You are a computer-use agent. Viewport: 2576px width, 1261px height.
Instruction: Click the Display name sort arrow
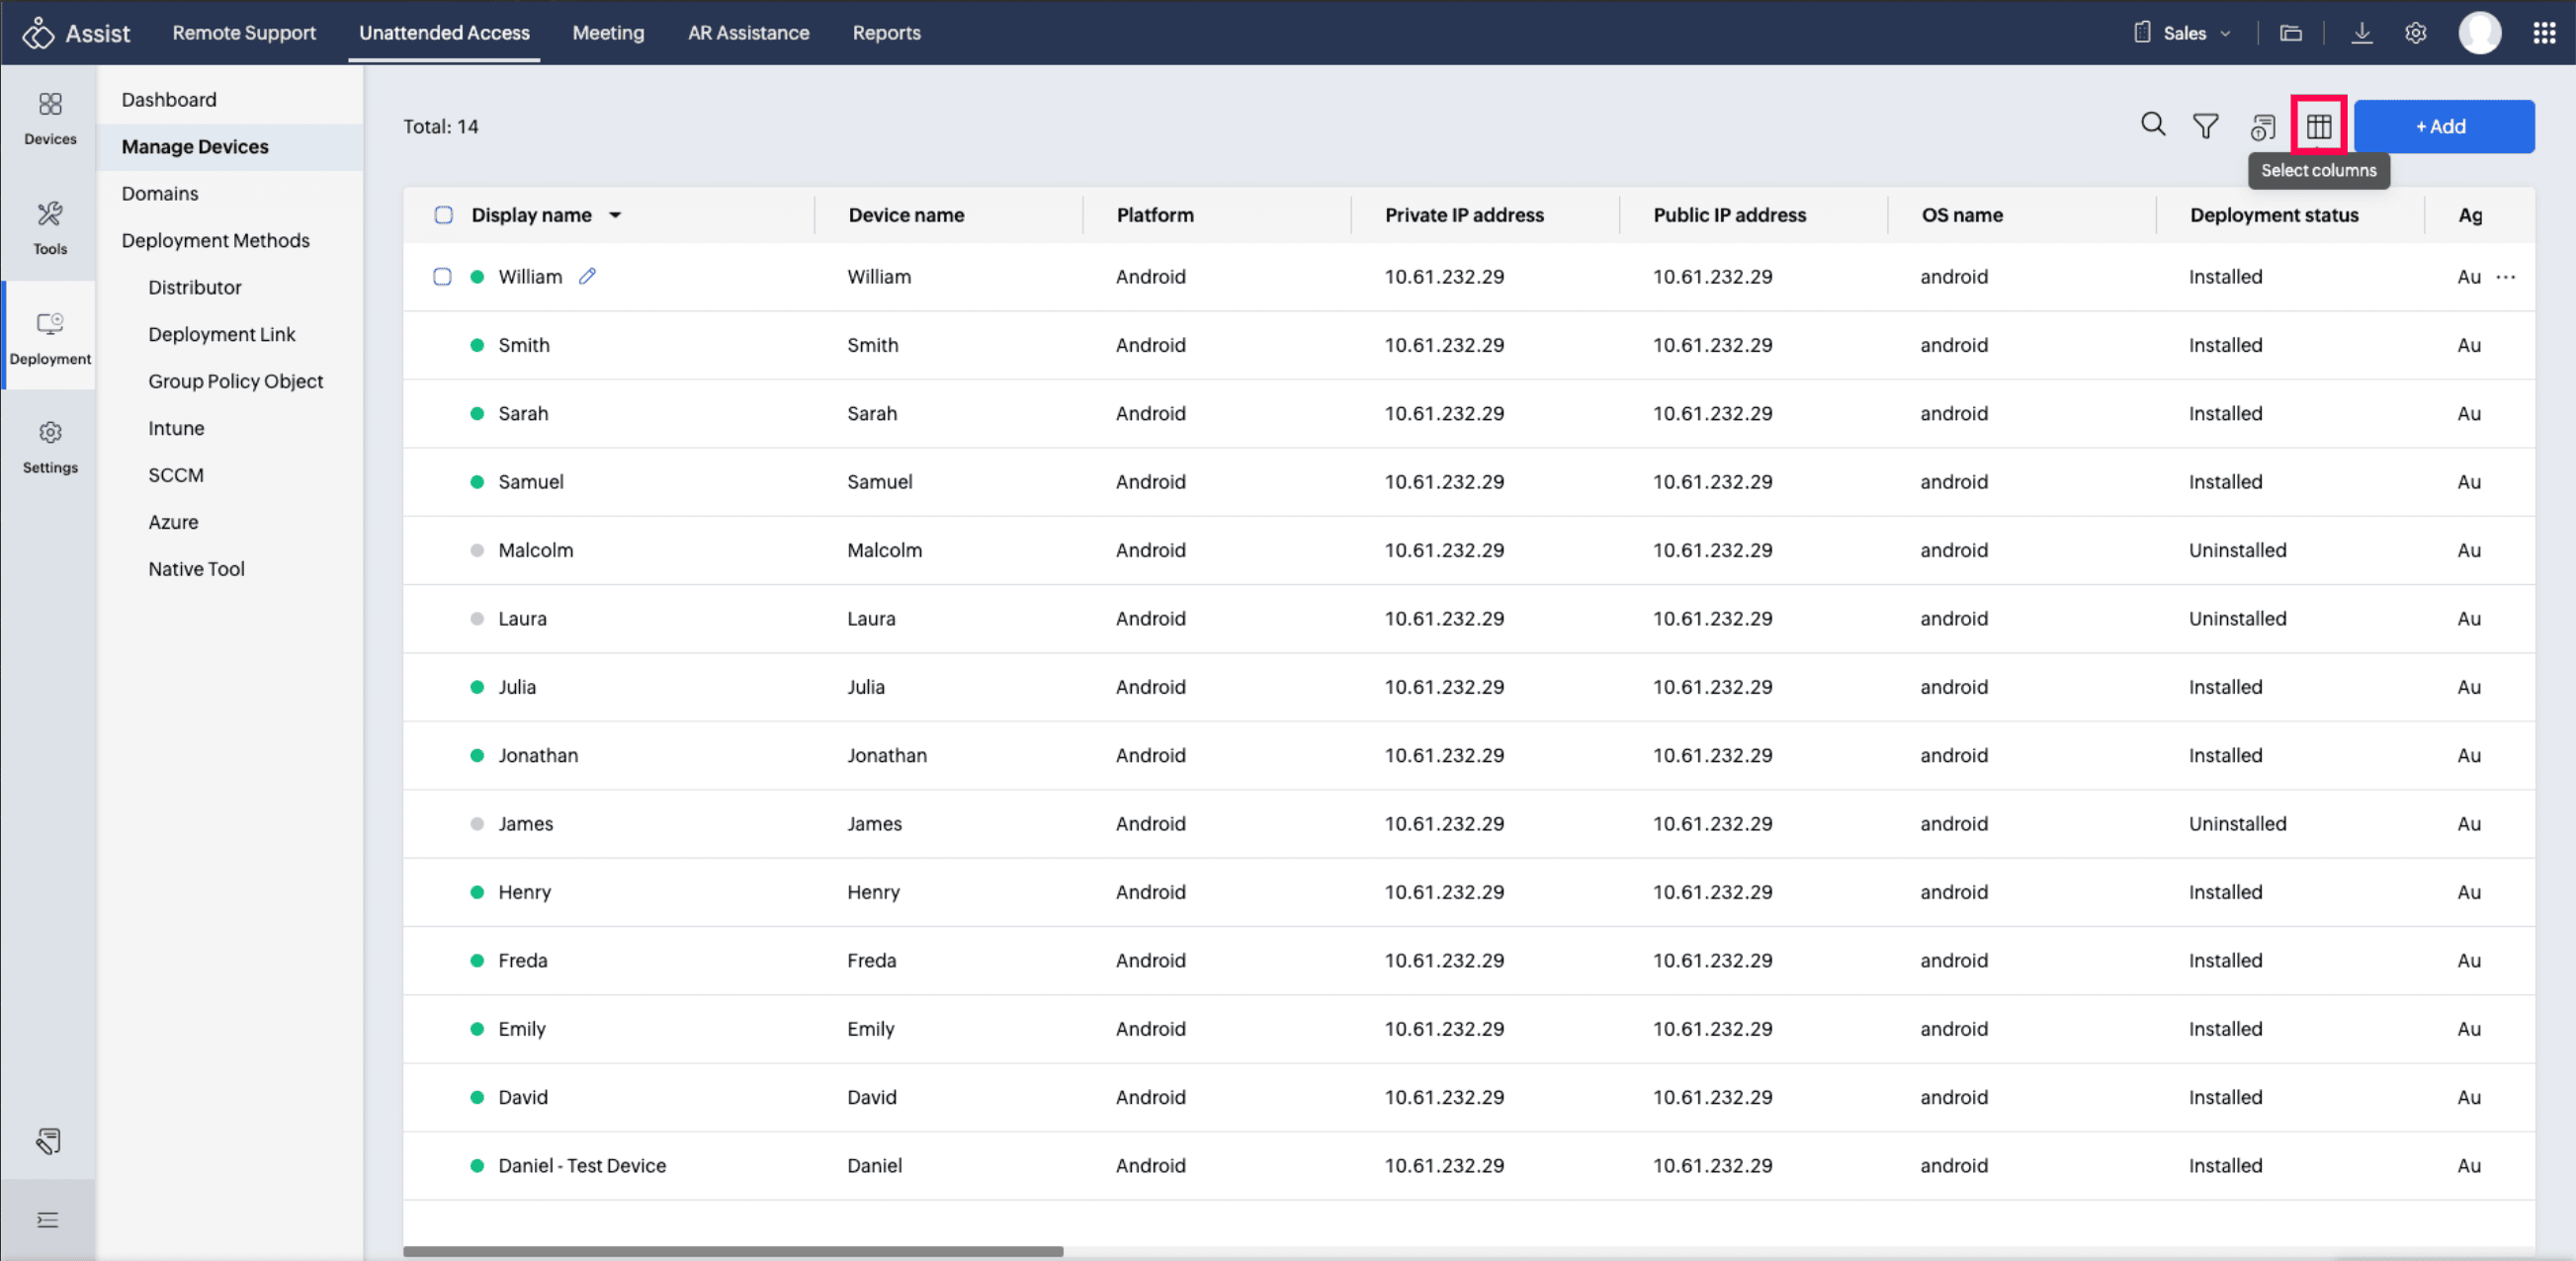click(615, 215)
